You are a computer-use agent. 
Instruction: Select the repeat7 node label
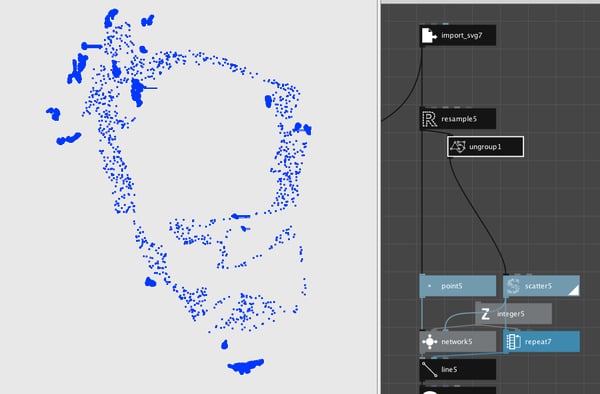pos(538,342)
